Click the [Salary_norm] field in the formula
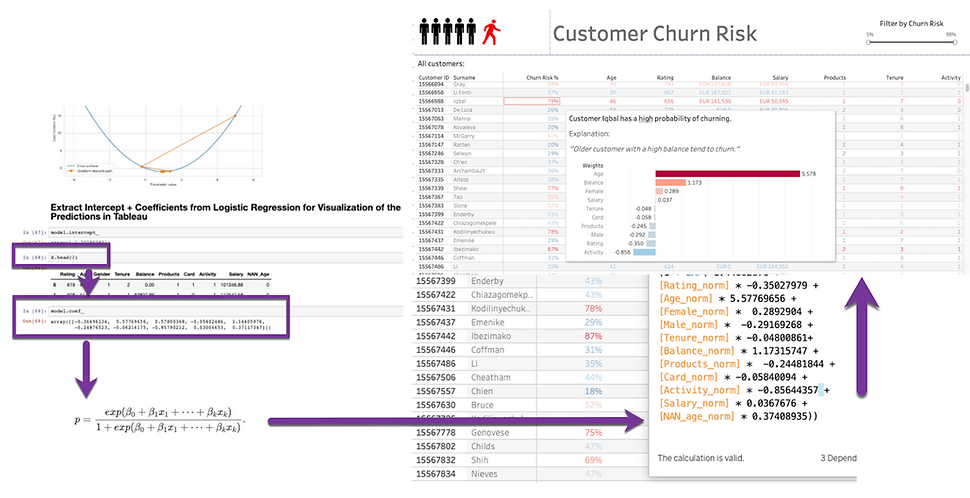 696,403
